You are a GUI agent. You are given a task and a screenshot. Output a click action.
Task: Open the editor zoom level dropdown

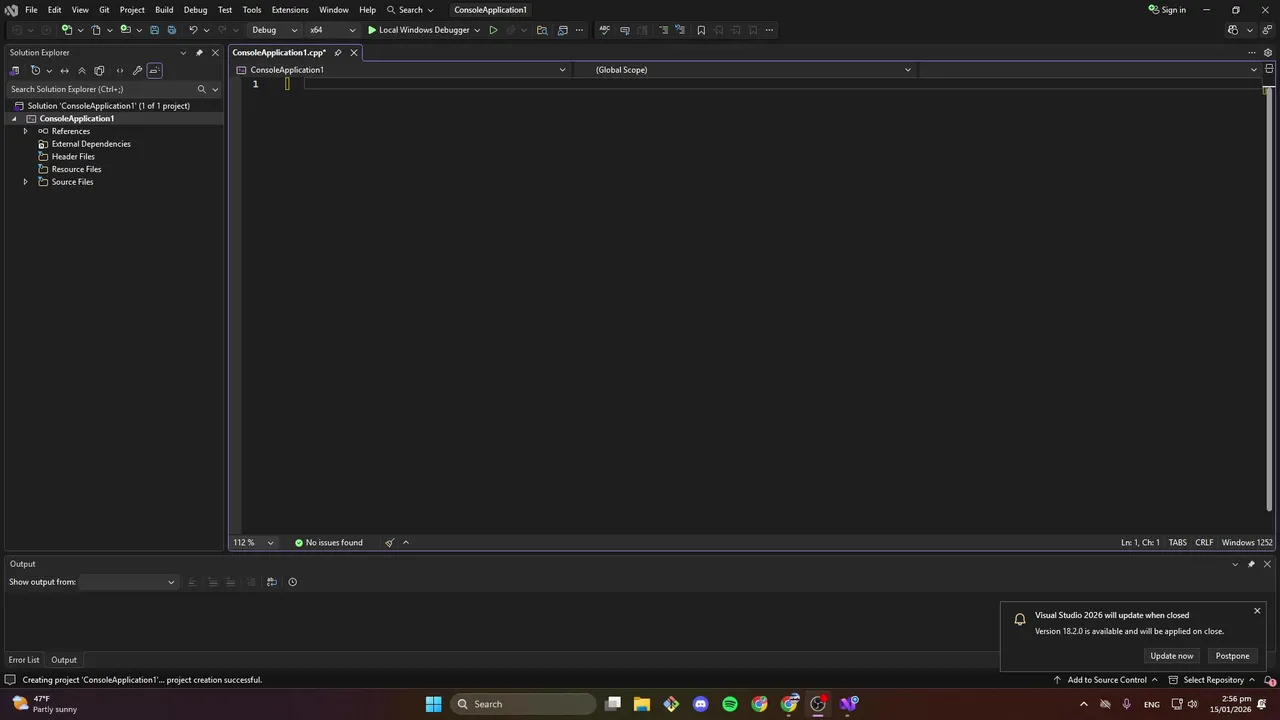point(254,543)
